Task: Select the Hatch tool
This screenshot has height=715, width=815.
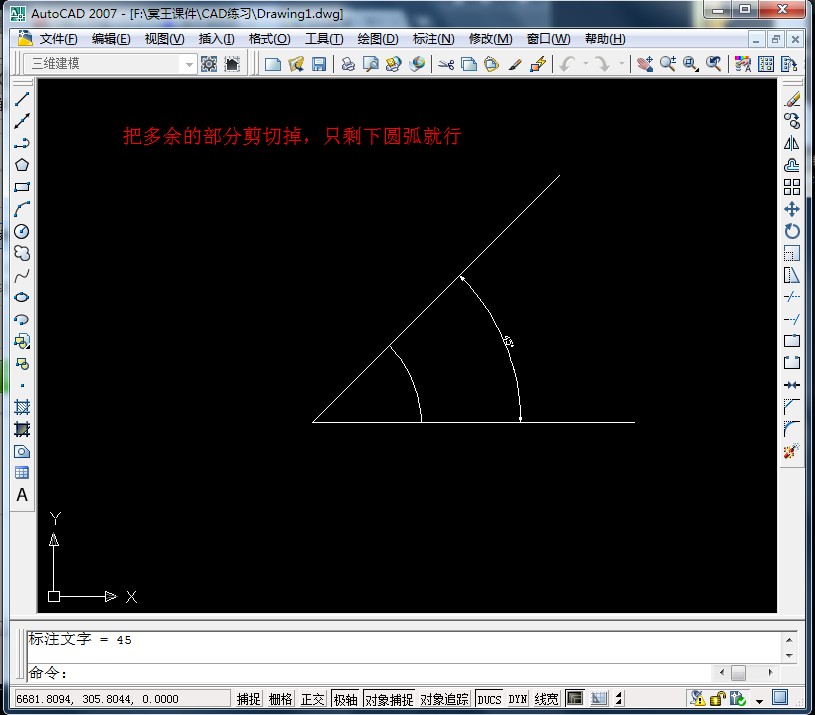Action: 22,407
